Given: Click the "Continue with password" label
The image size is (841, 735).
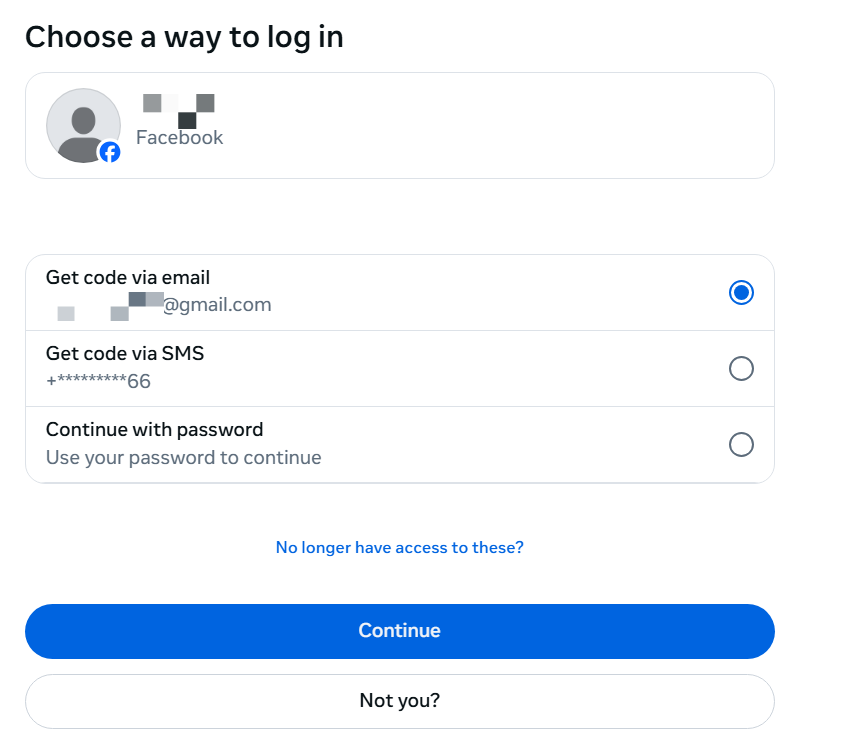Looking at the screenshot, I should (x=154, y=430).
